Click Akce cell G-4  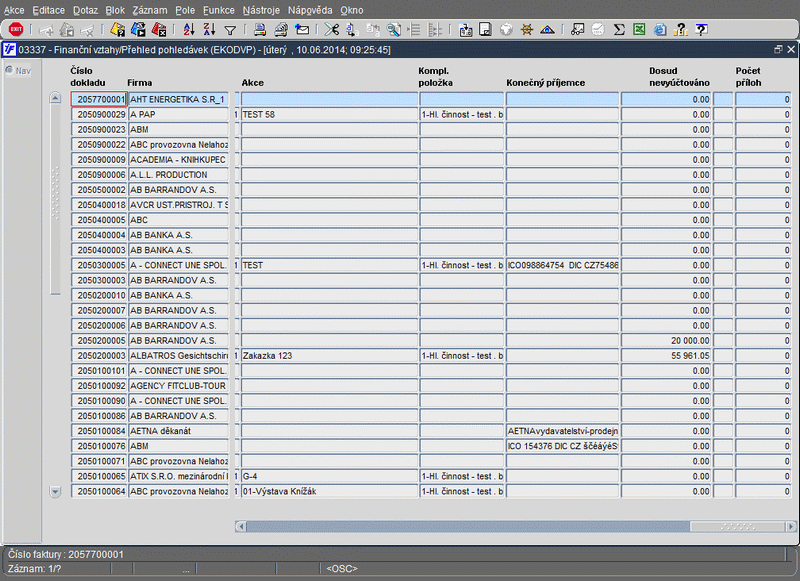pos(329,476)
